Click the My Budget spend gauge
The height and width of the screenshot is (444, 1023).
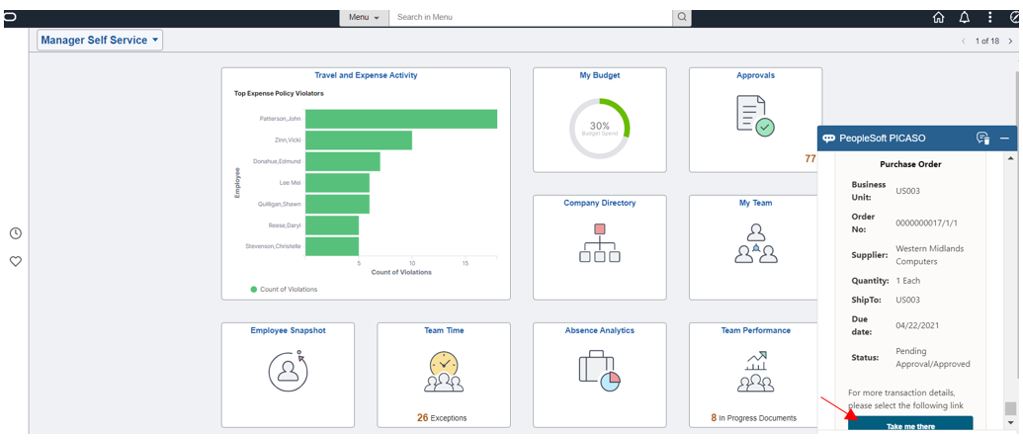[x=600, y=128]
